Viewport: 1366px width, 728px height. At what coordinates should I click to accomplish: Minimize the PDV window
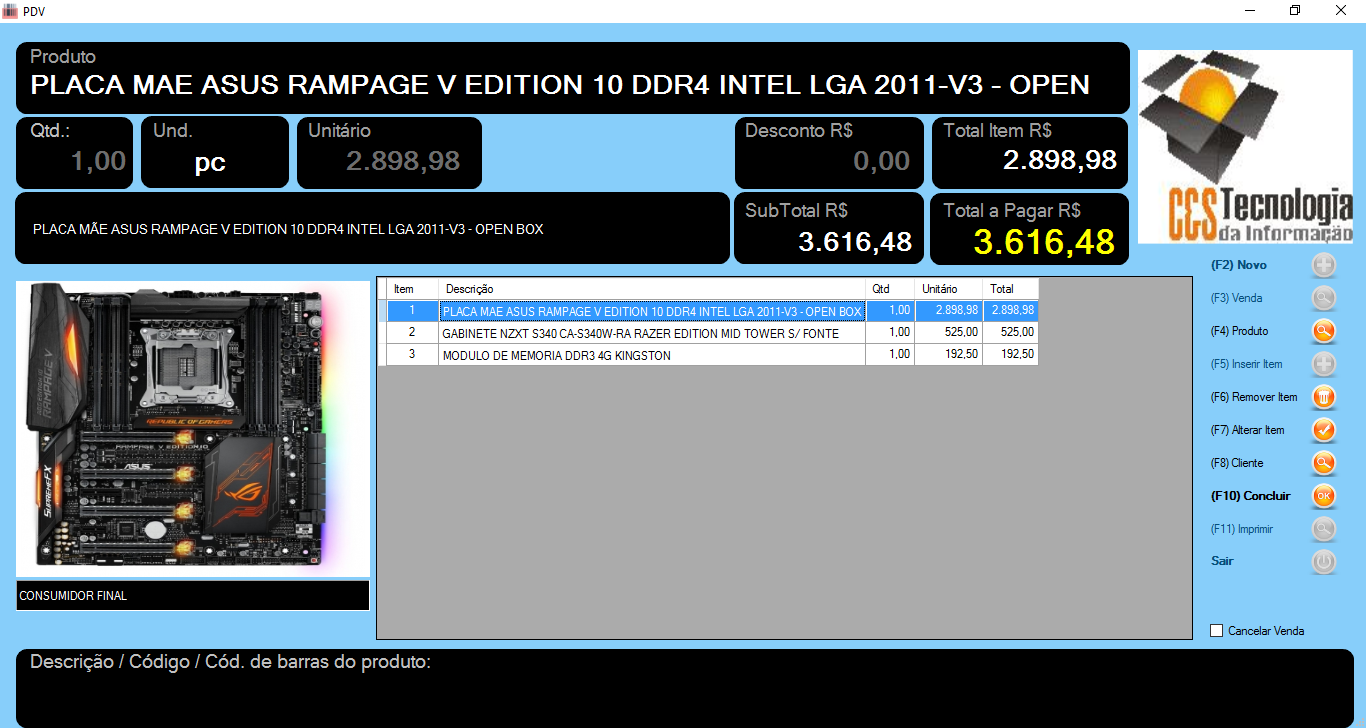[1250, 10]
